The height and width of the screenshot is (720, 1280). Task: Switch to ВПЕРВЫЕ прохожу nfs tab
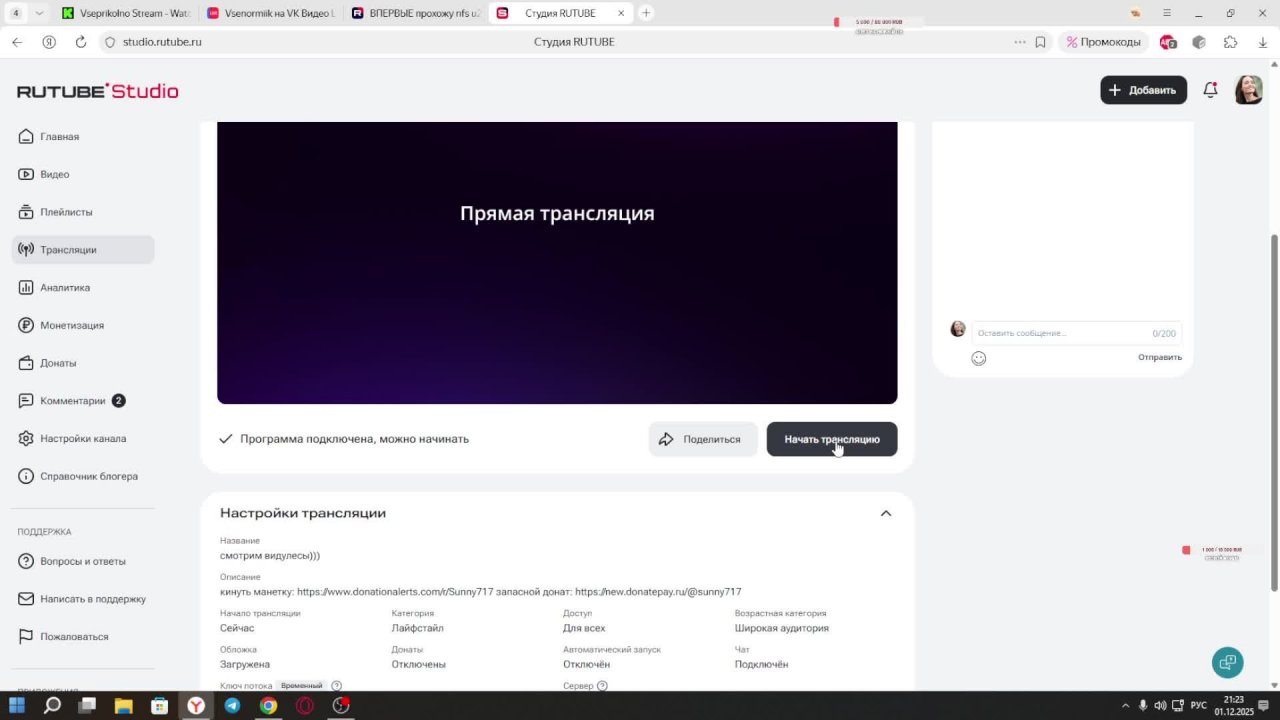416,13
